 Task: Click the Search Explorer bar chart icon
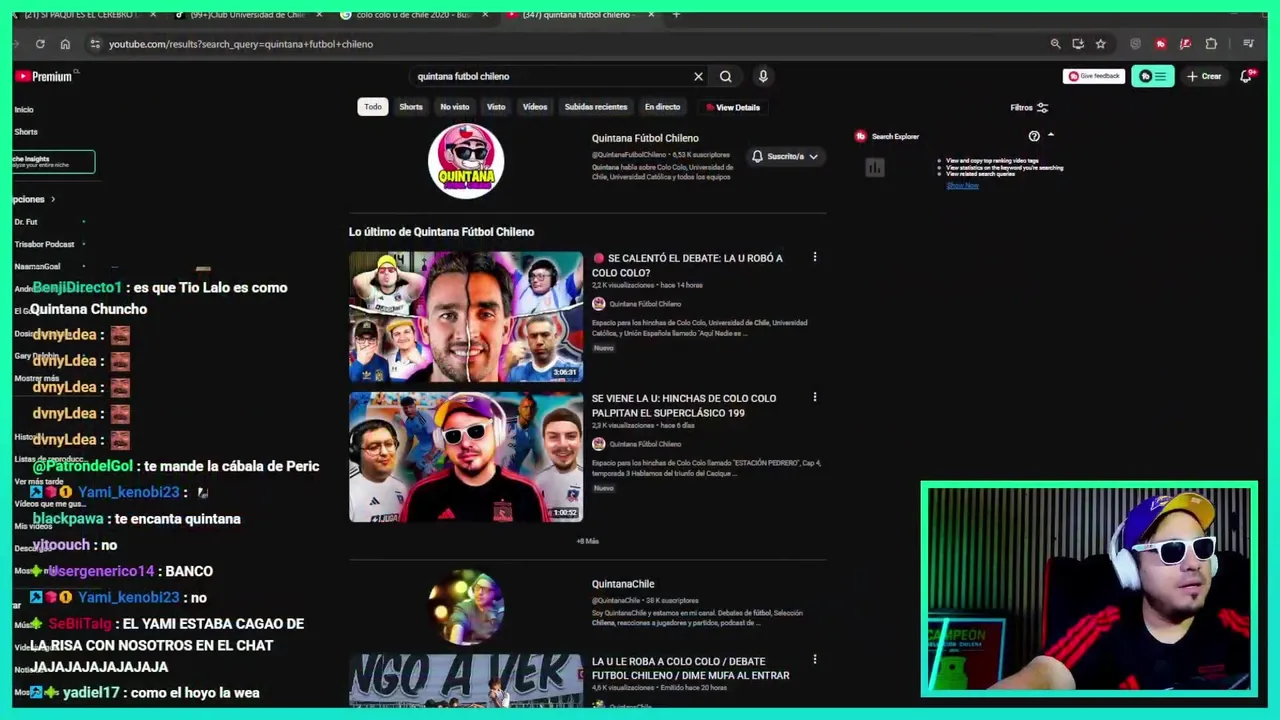point(875,168)
